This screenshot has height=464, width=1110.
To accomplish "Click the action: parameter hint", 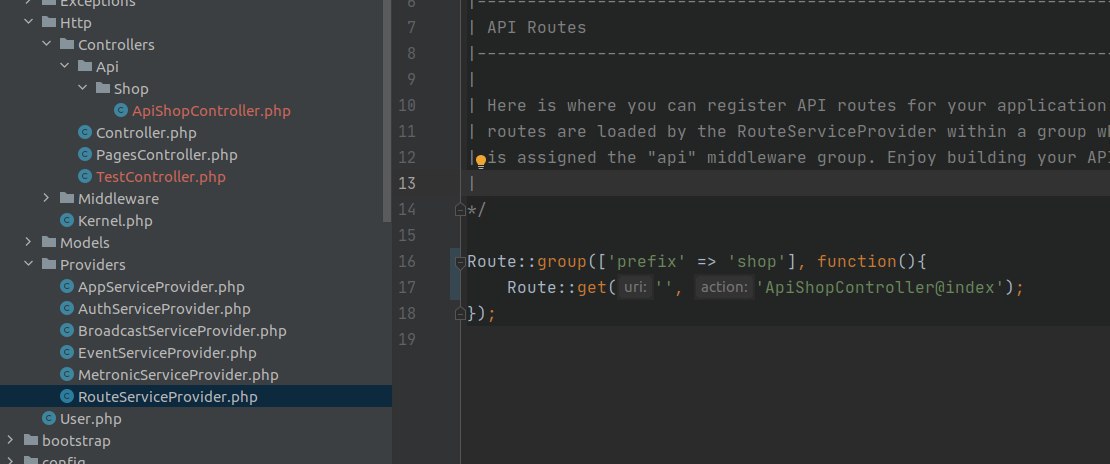I will click(724, 288).
